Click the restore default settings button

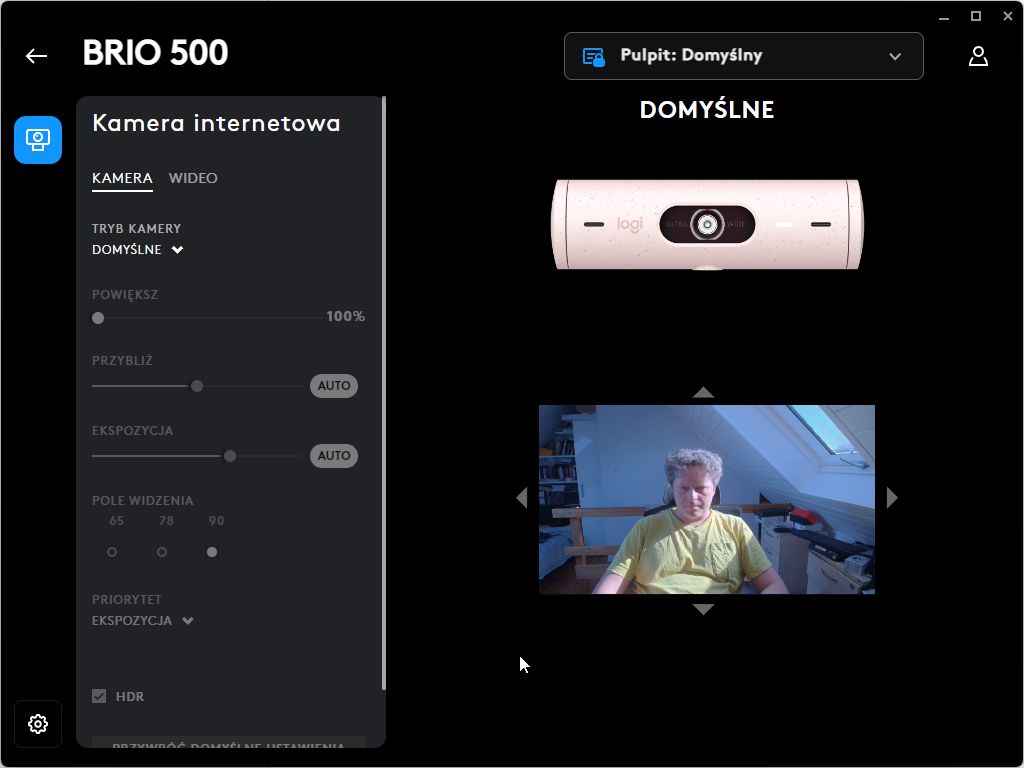coord(229,743)
